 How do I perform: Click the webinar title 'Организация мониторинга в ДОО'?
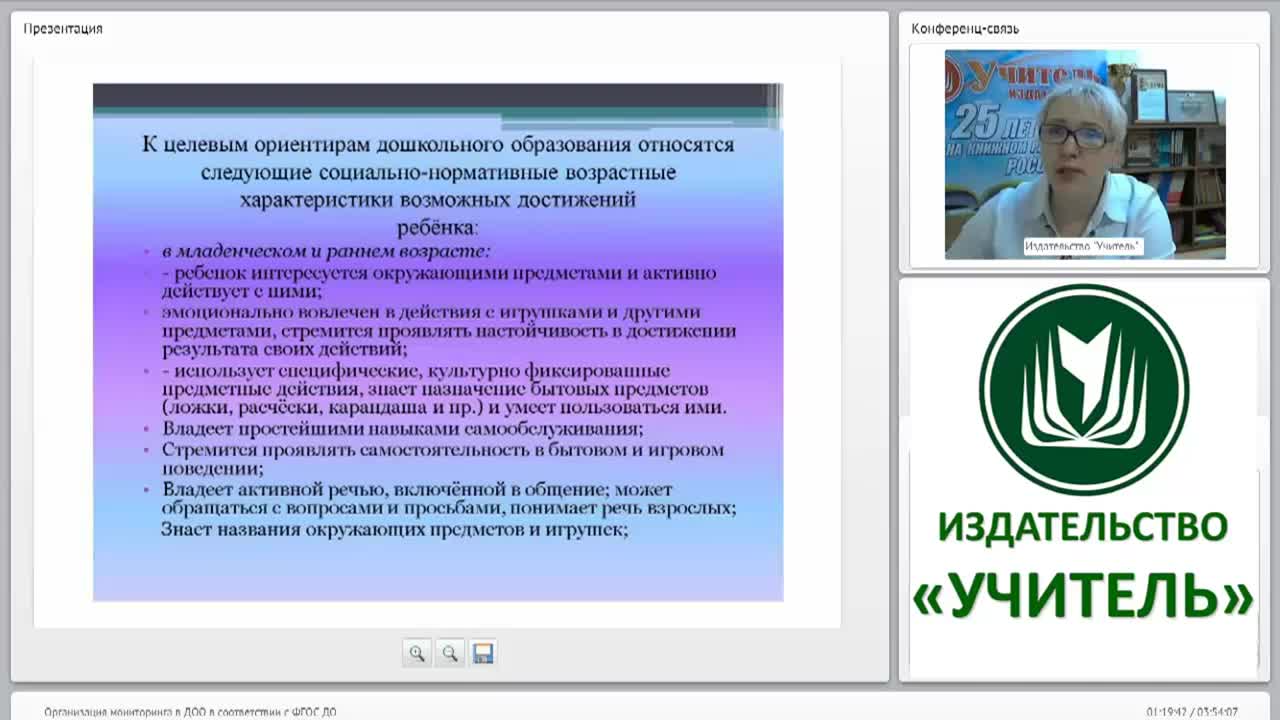(190, 712)
